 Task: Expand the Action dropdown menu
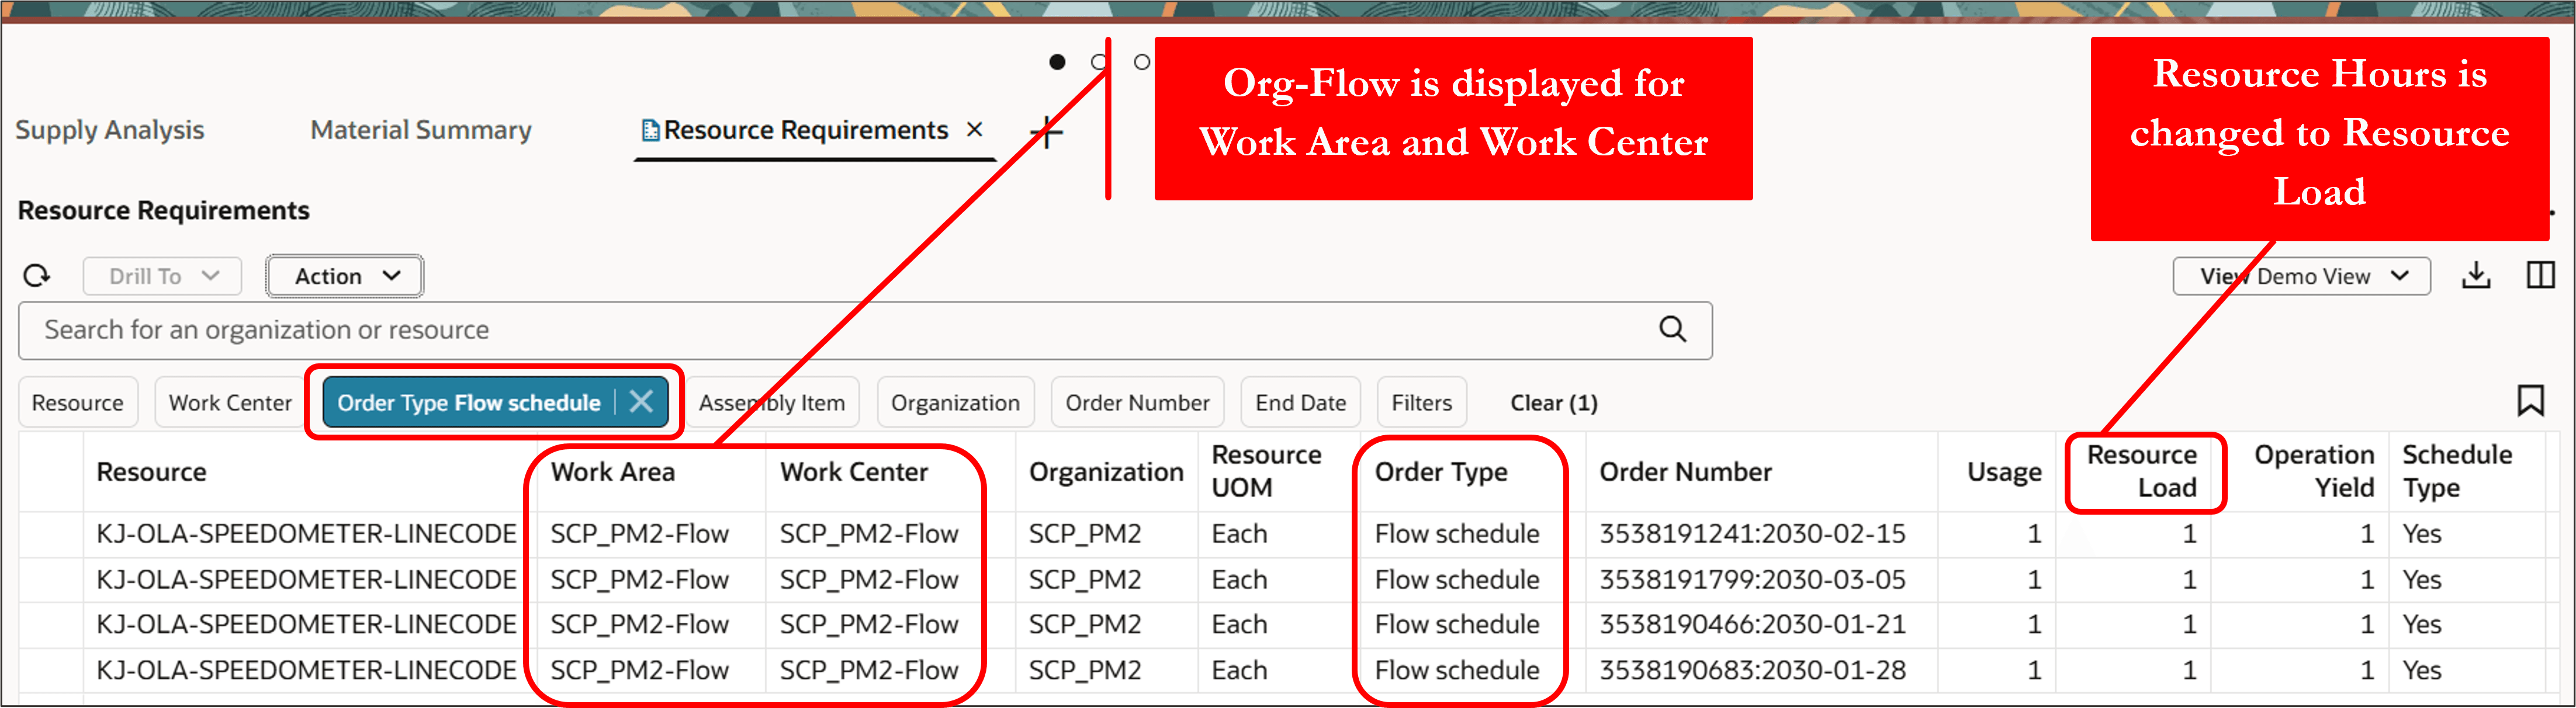344,275
